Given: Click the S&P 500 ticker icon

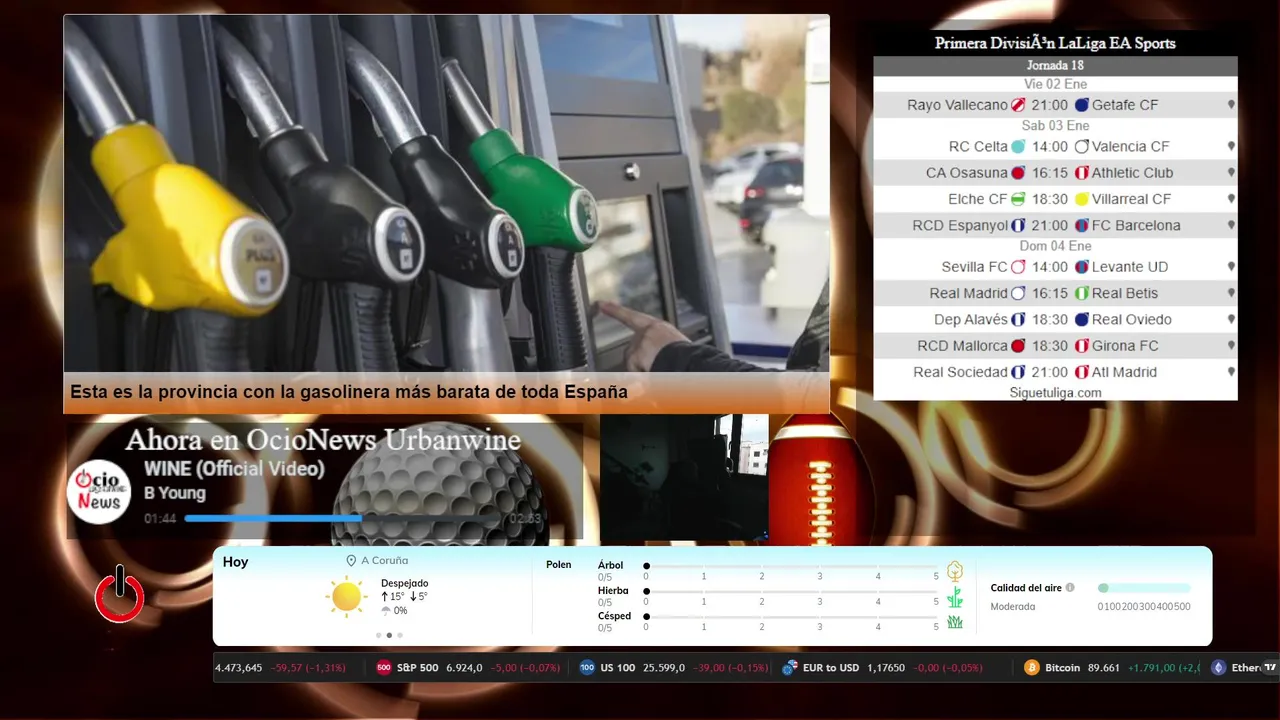Looking at the screenshot, I should tap(384, 668).
